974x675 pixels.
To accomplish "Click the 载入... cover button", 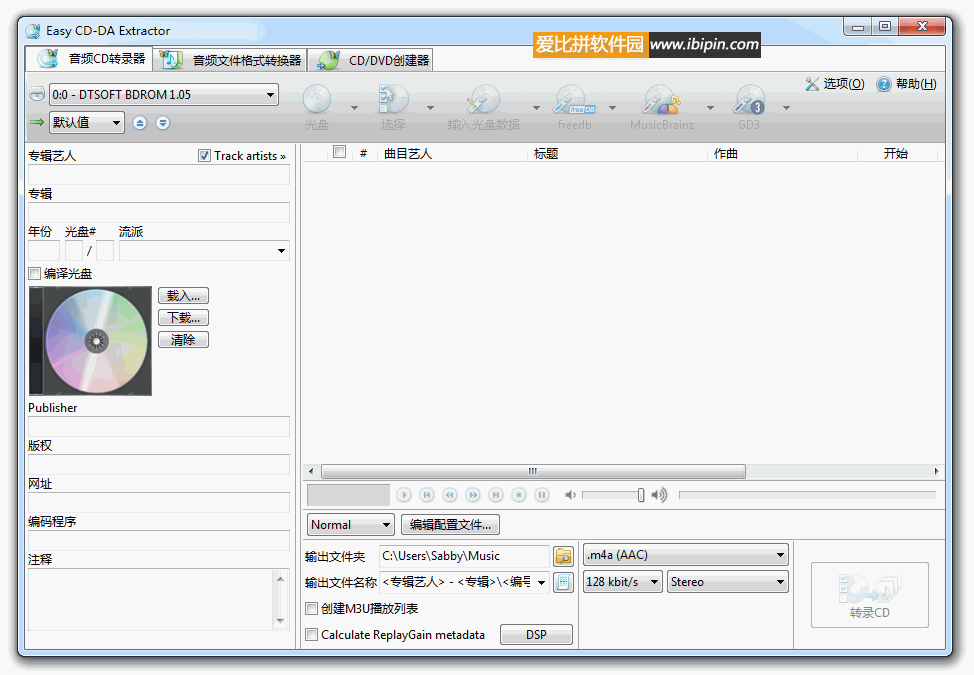I will [183, 296].
